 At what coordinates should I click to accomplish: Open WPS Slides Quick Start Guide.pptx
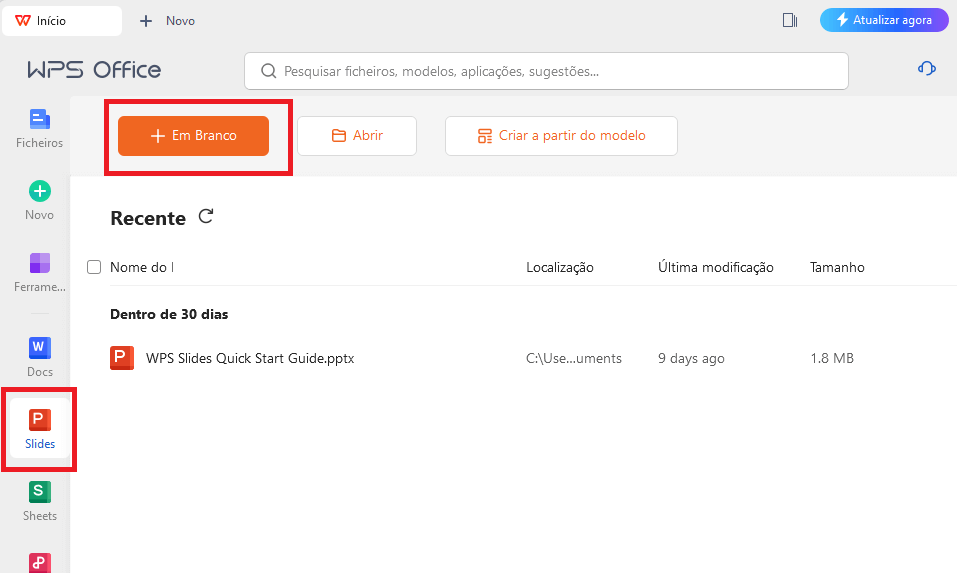[x=249, y=358]
